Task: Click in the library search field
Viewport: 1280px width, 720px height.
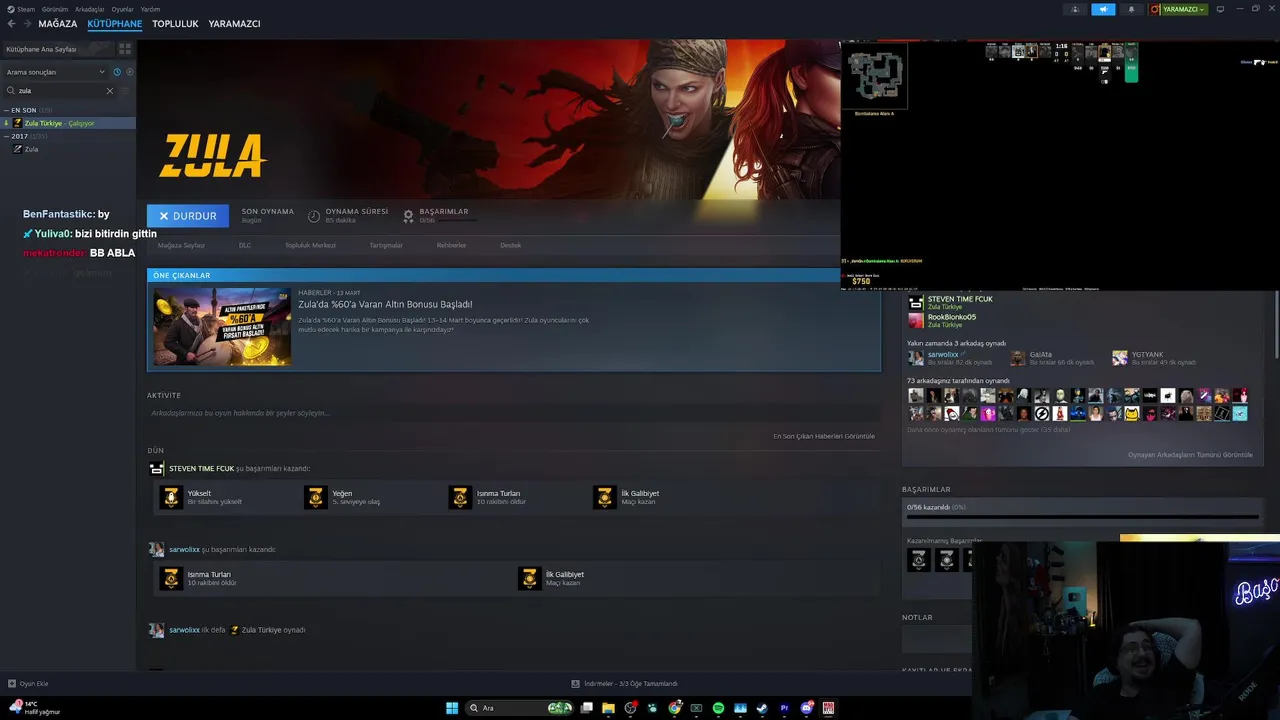Action: [58, 91]
